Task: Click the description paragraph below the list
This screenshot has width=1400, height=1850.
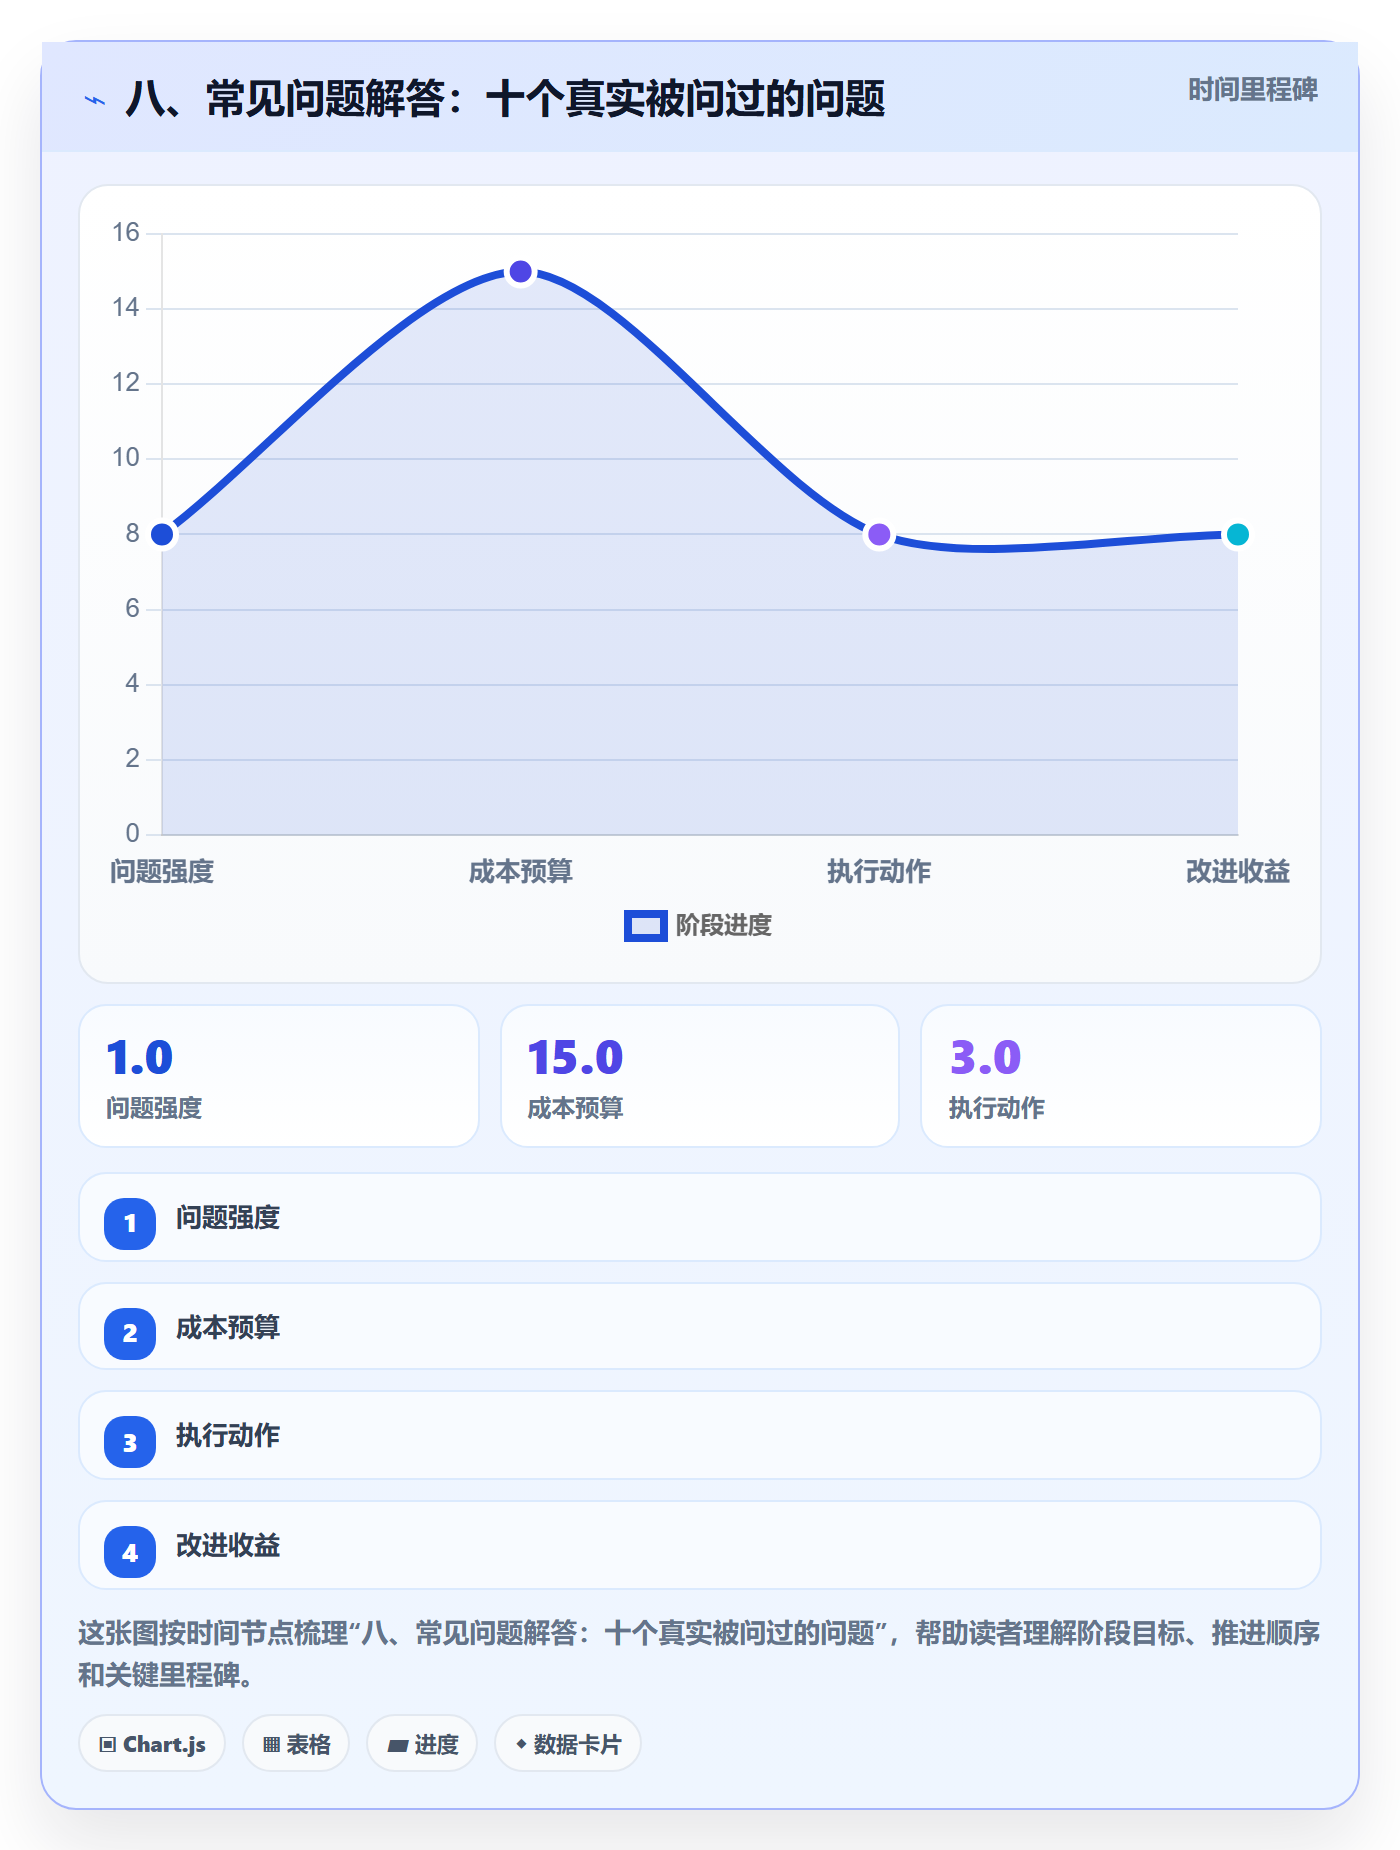Action: [699, 1653]
